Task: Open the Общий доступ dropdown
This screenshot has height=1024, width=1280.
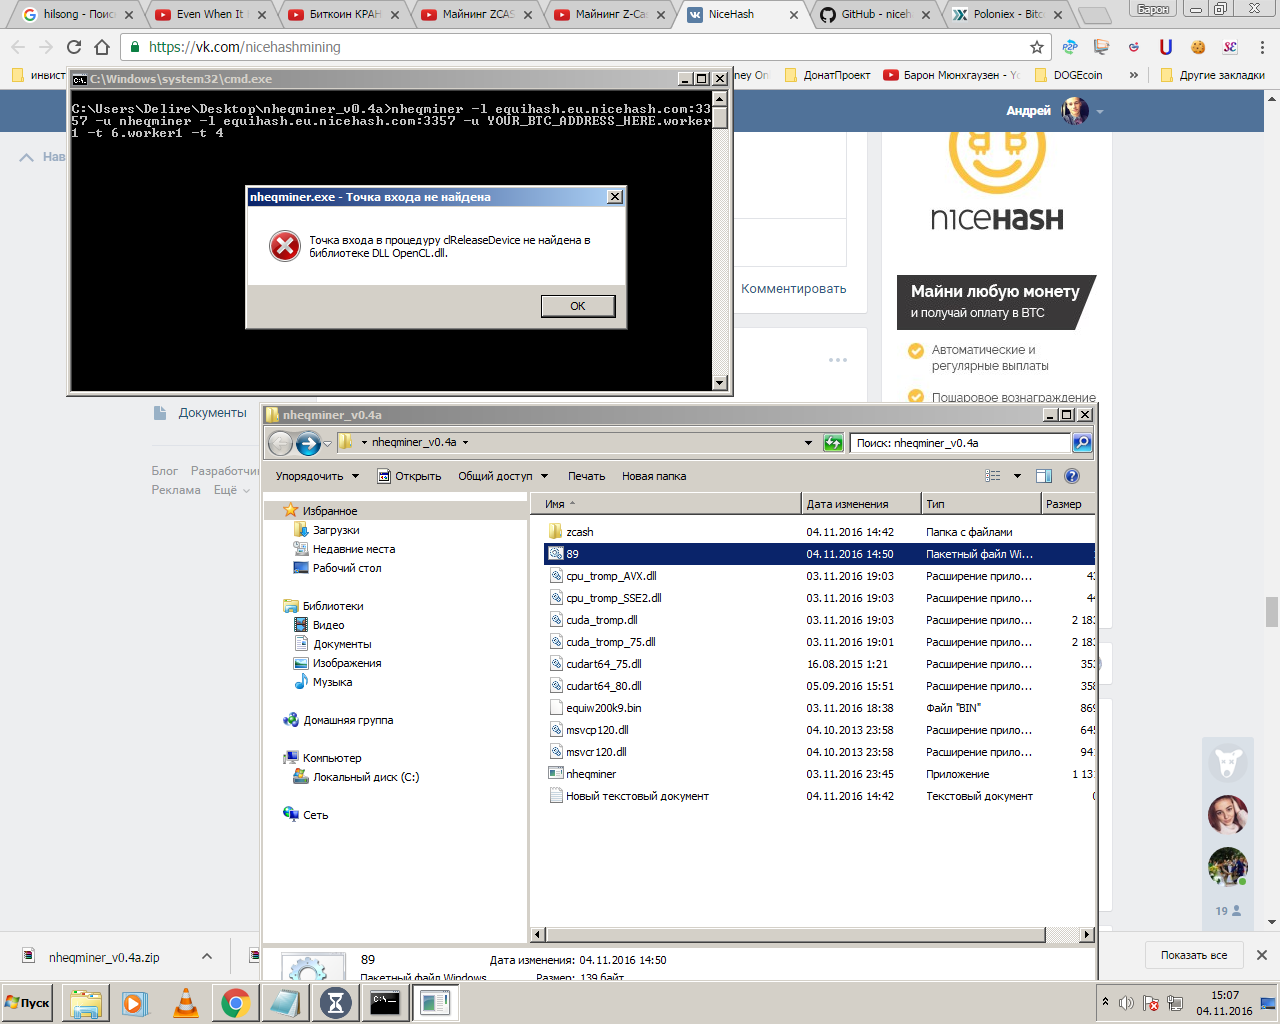Action: point(503,476)
